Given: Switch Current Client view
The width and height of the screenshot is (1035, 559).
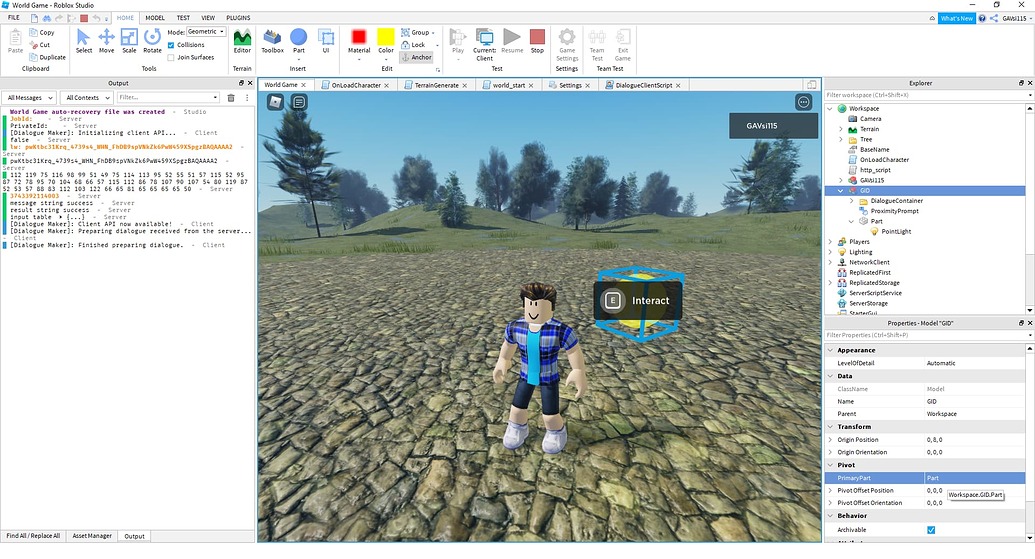Looking at the screenshot, I should point(484,45).
